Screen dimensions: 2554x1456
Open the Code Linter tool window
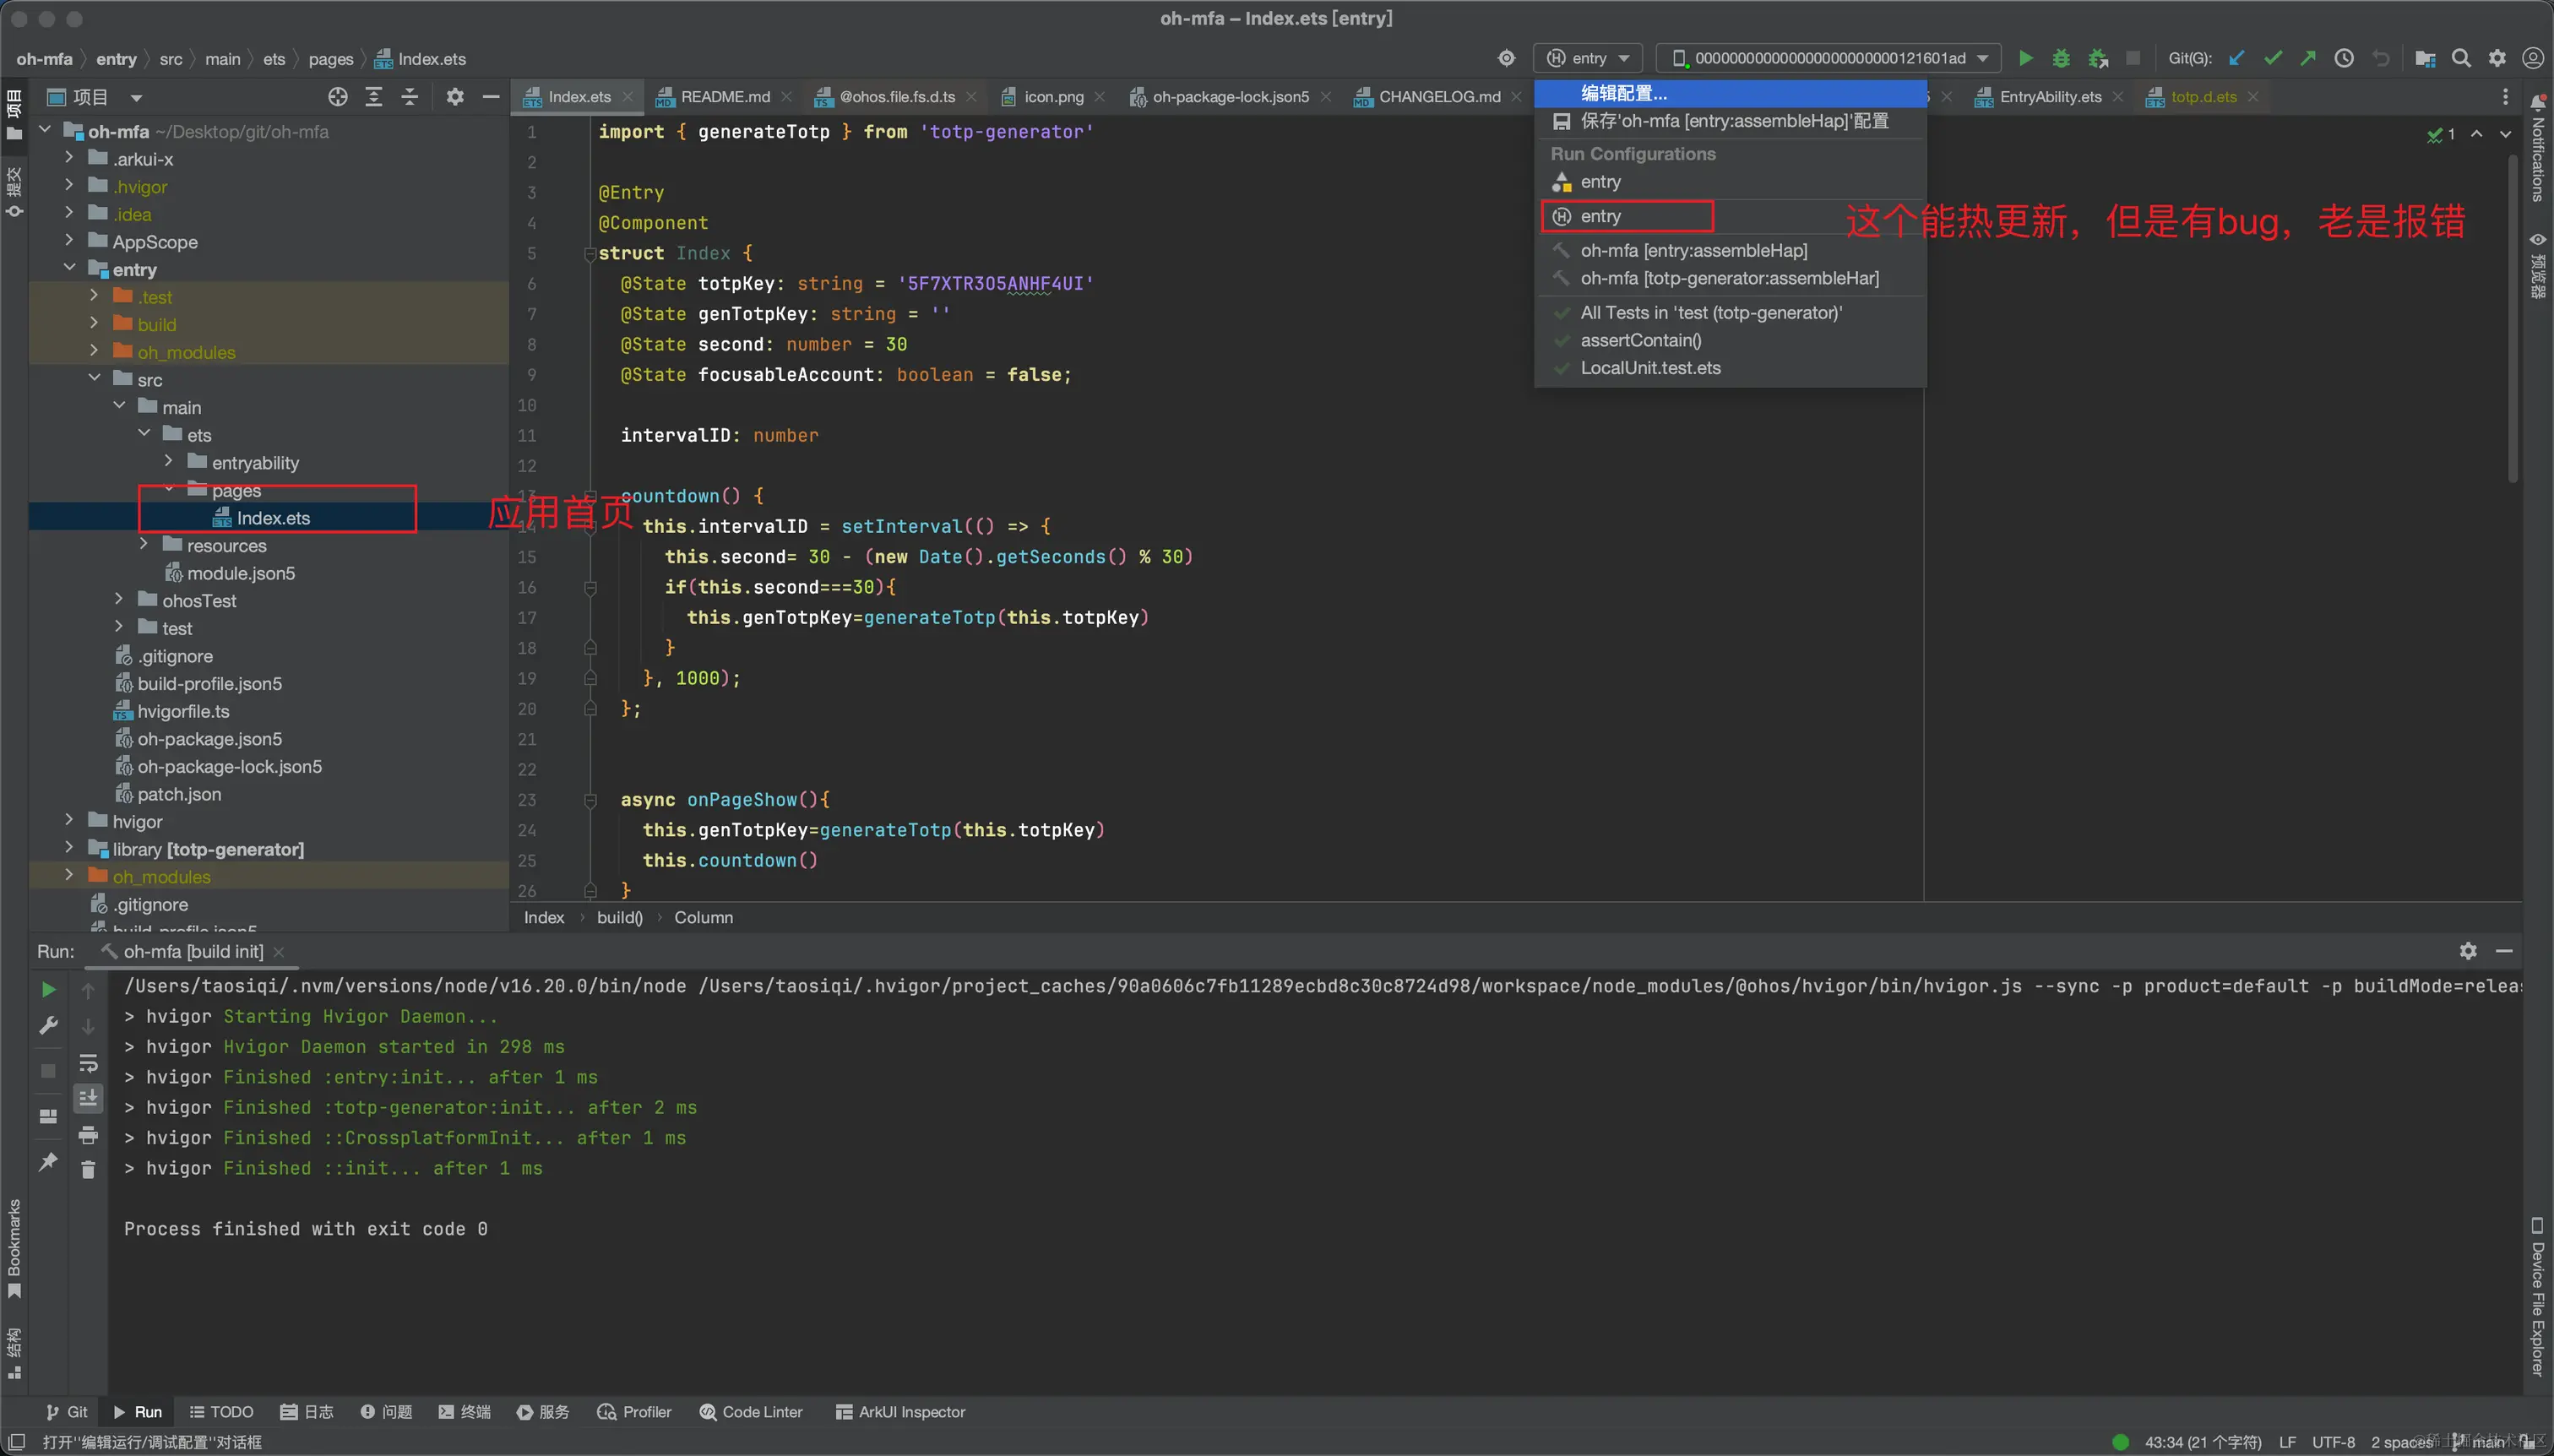[751, 1412]
